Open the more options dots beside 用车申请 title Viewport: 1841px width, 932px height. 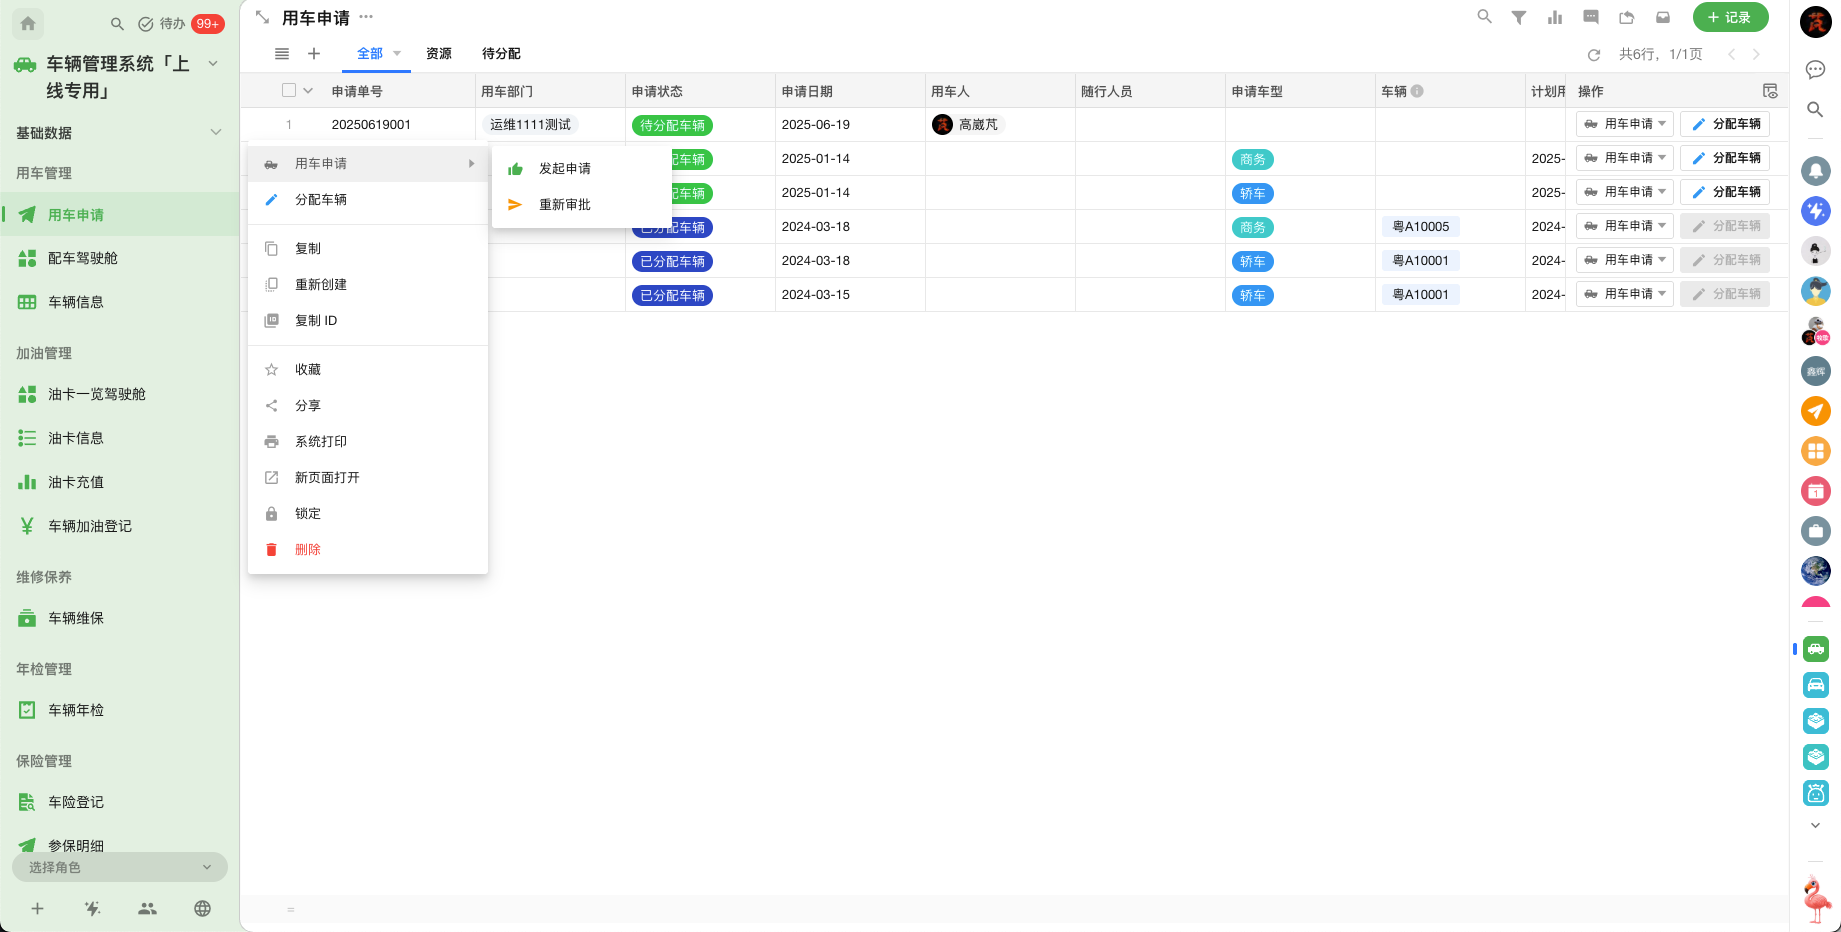[x=366, y=17]
